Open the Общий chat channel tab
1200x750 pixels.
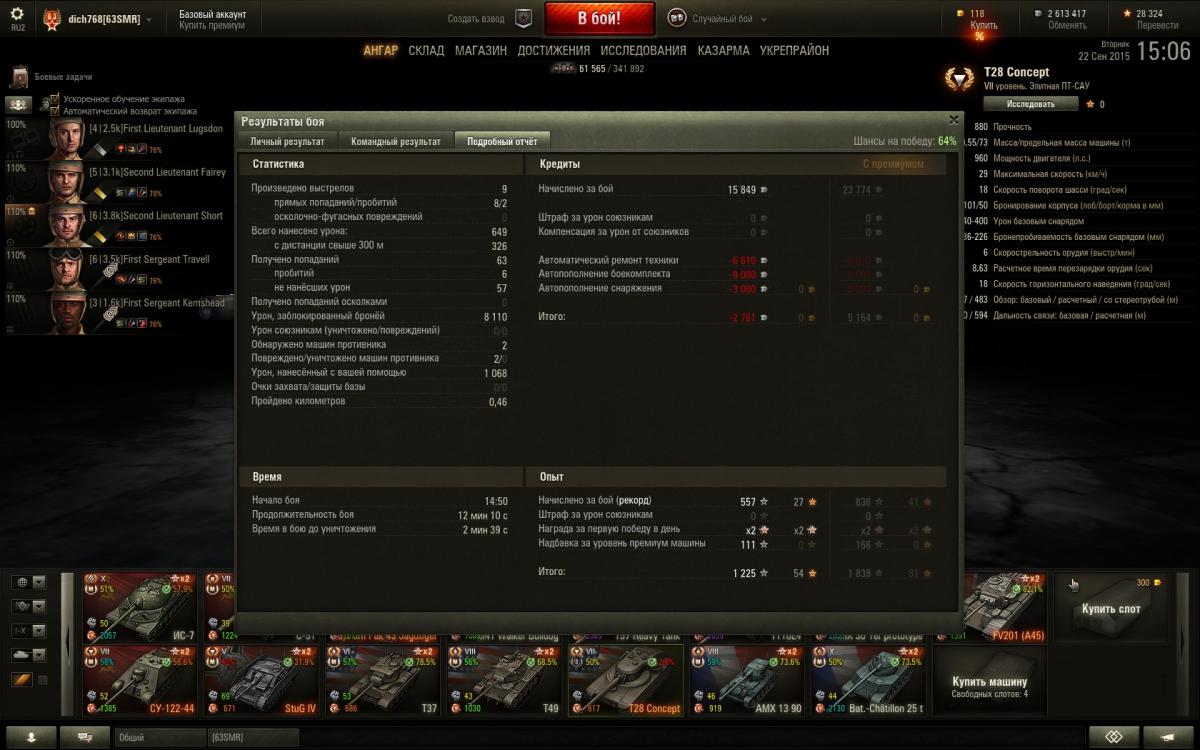pyautogui.click(x=160, y=737)
